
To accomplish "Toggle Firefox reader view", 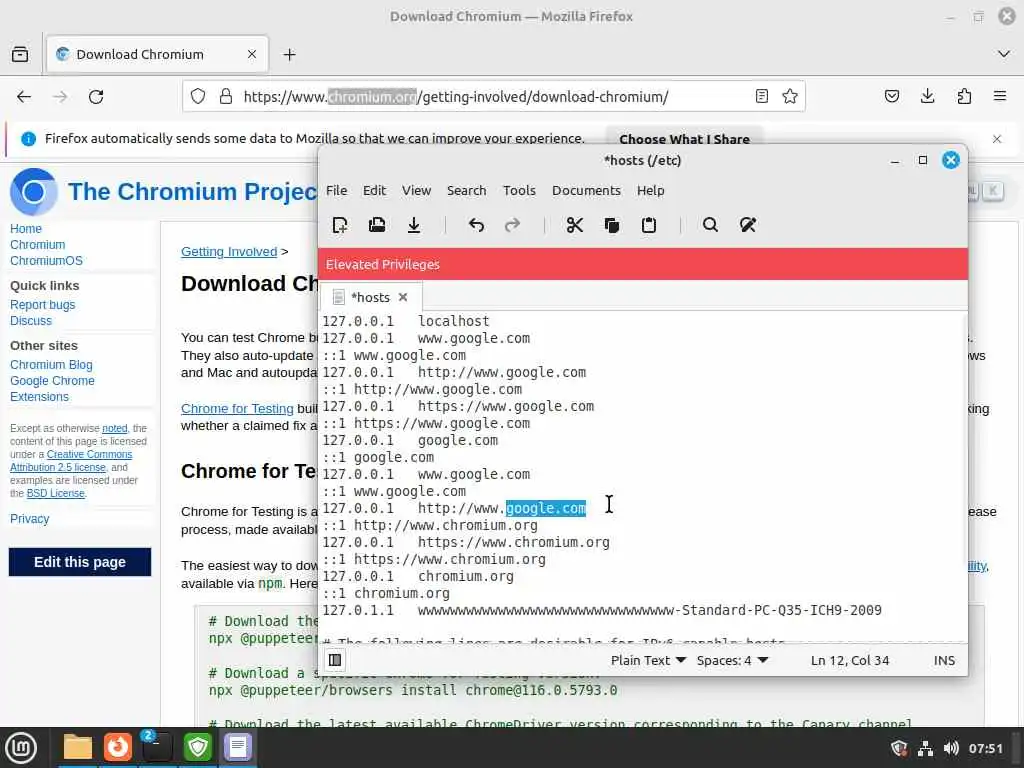I will [761, 97].
